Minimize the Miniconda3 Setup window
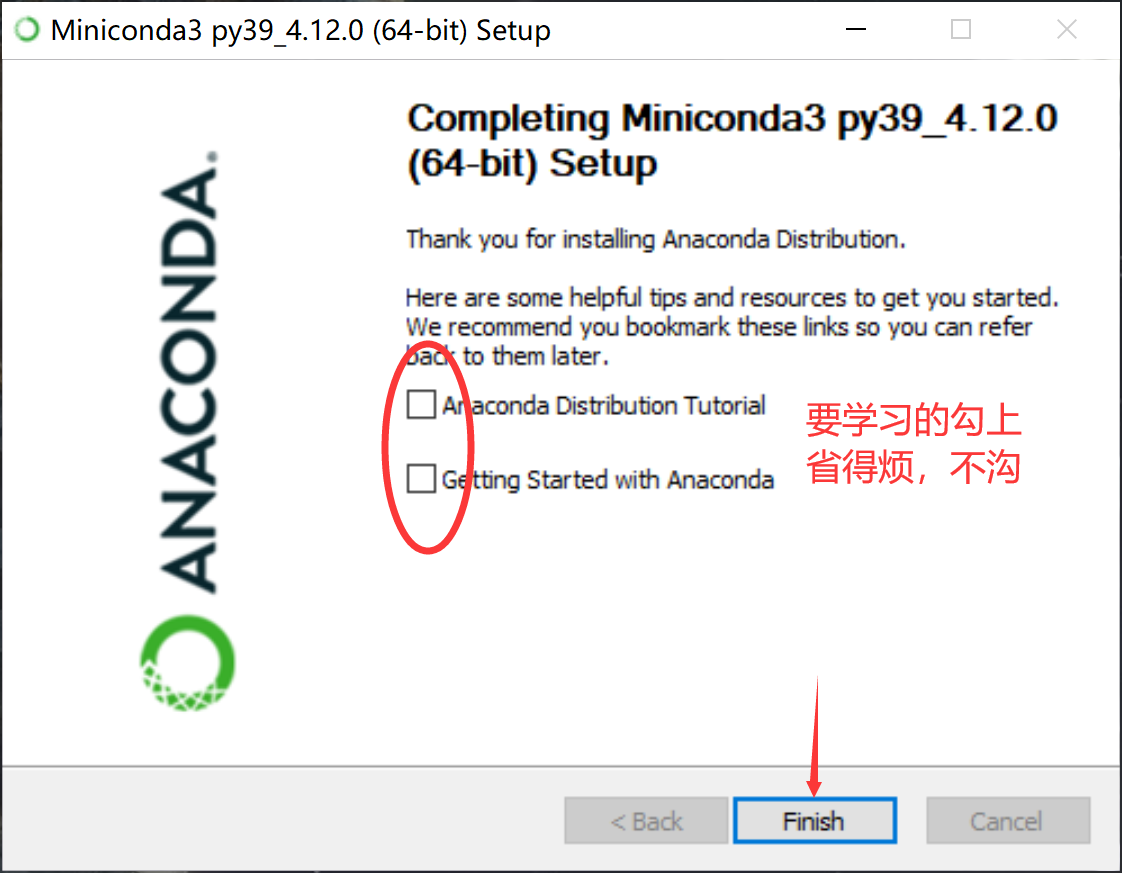The width and height of the screenshot is (1122, 873). click(856, 29)
